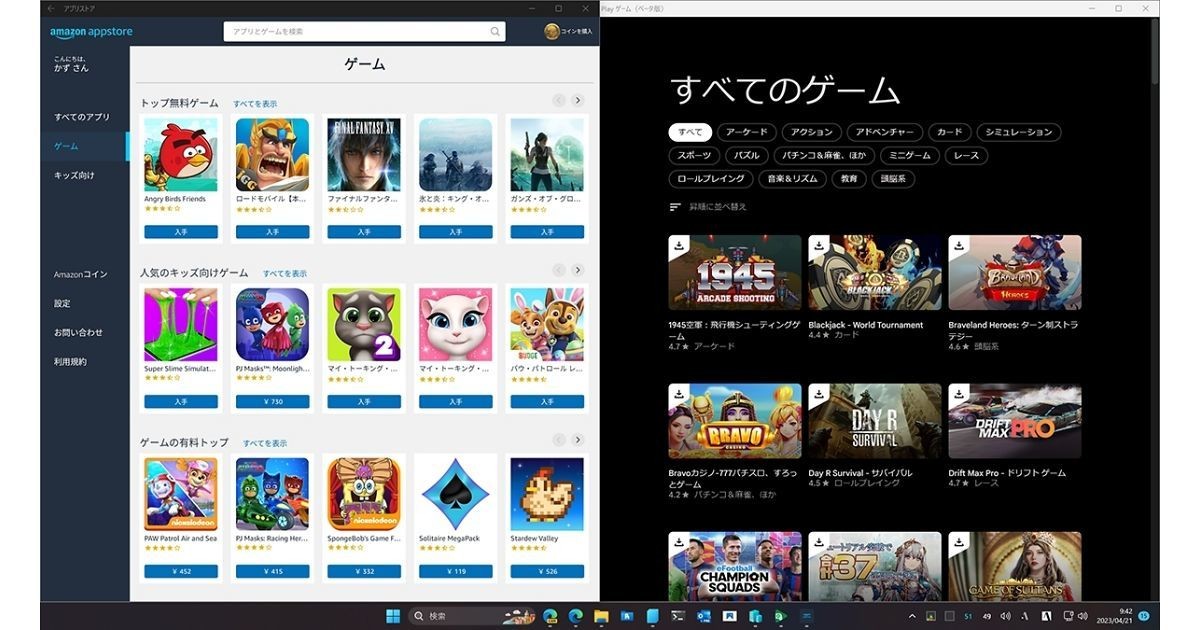Viewport: 1200px width, 630px height.
Task: Click download icon on Blackjack World Tournament card
Action: 818,245
